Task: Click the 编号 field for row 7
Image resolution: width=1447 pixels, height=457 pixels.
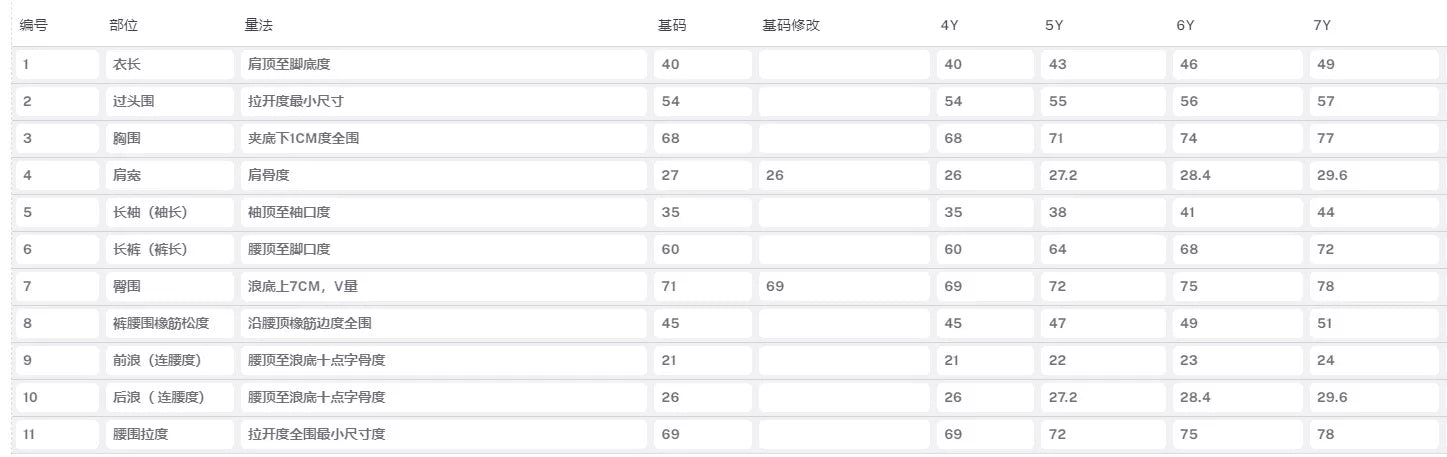Action: tap(56, 287)
